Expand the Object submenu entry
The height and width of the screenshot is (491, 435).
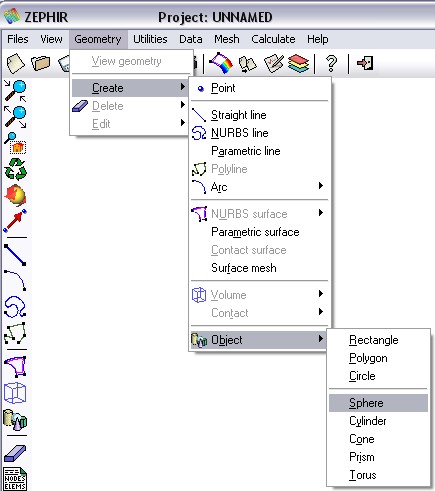(258, 340)
